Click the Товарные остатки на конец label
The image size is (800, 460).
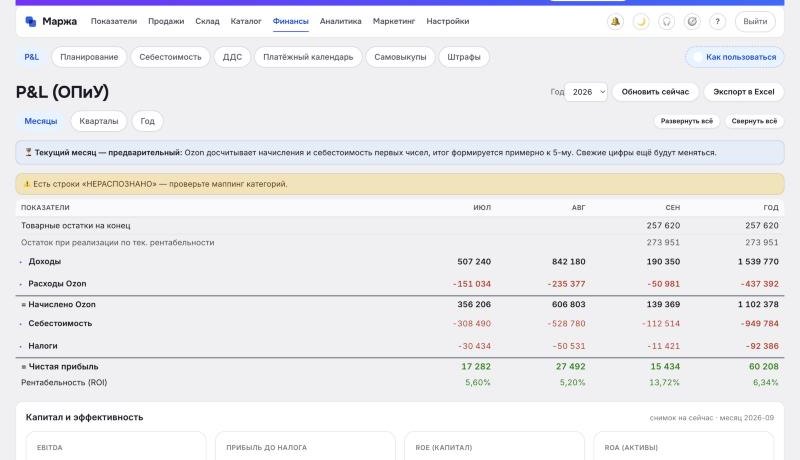76,225
